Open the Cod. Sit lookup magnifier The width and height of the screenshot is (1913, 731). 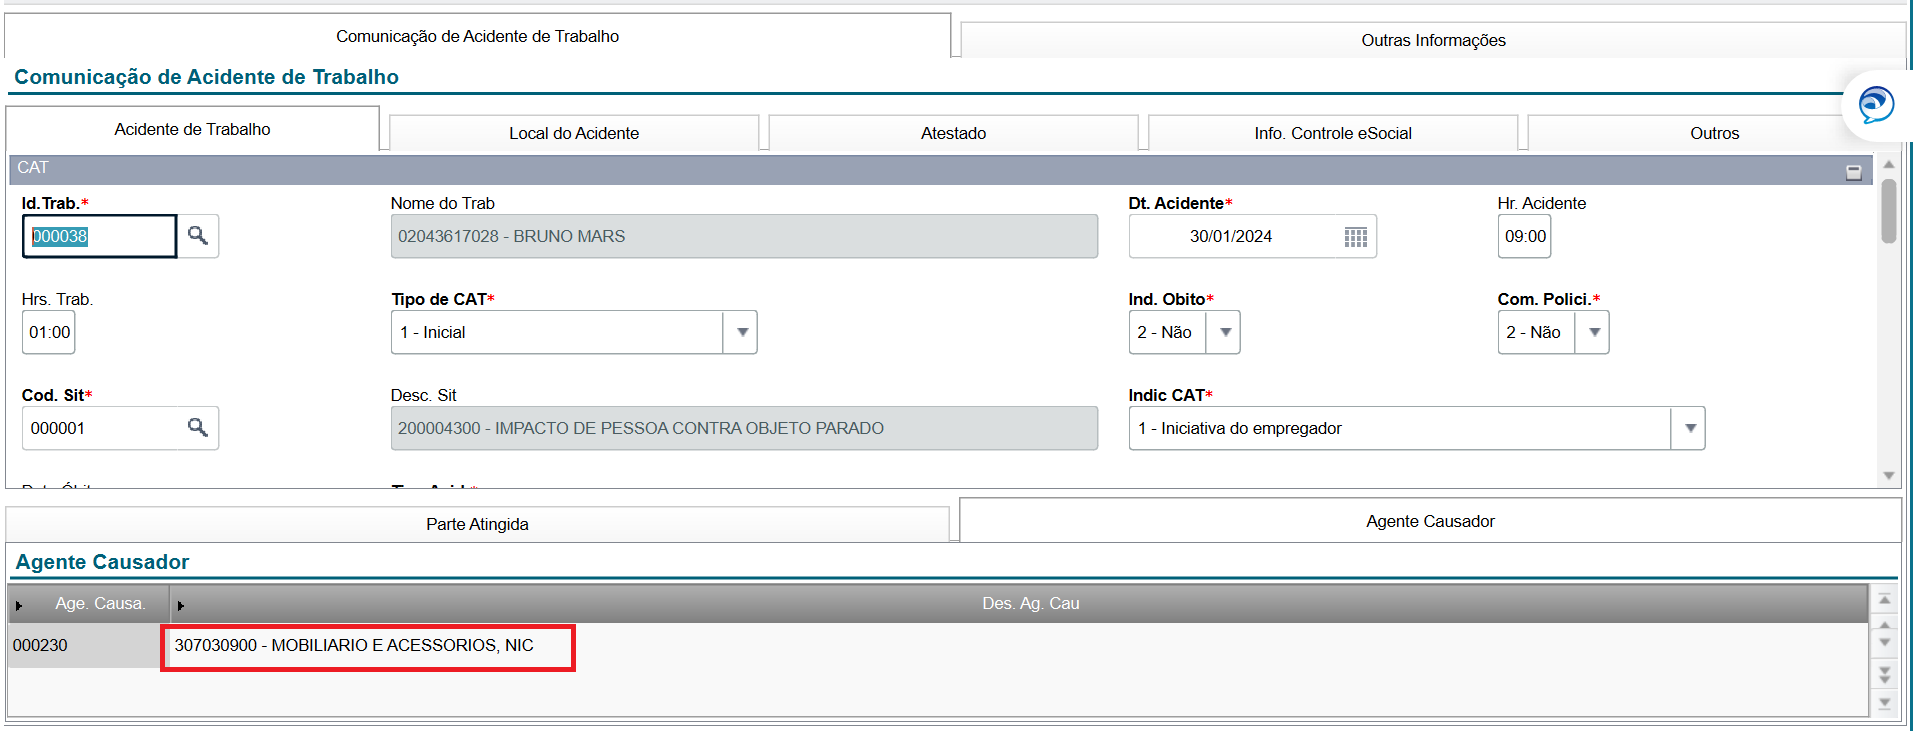pos(198,428)
